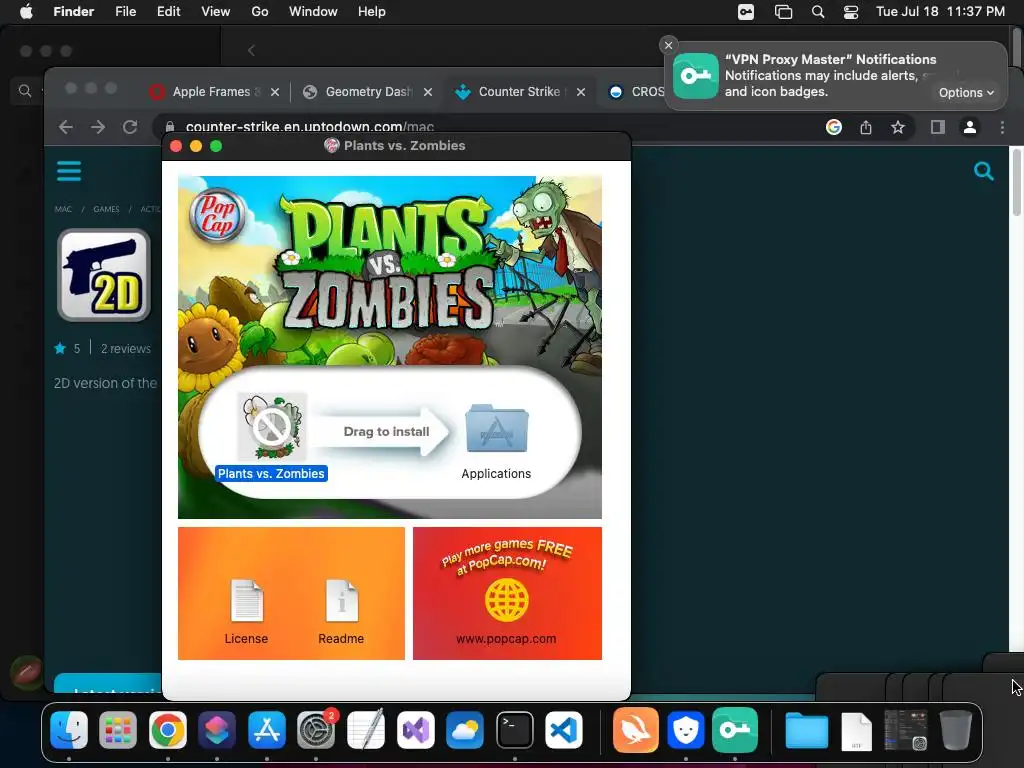Screen dimensions: 1024x768
Task: Open the Edit menu
Action: tap(168, 12)
